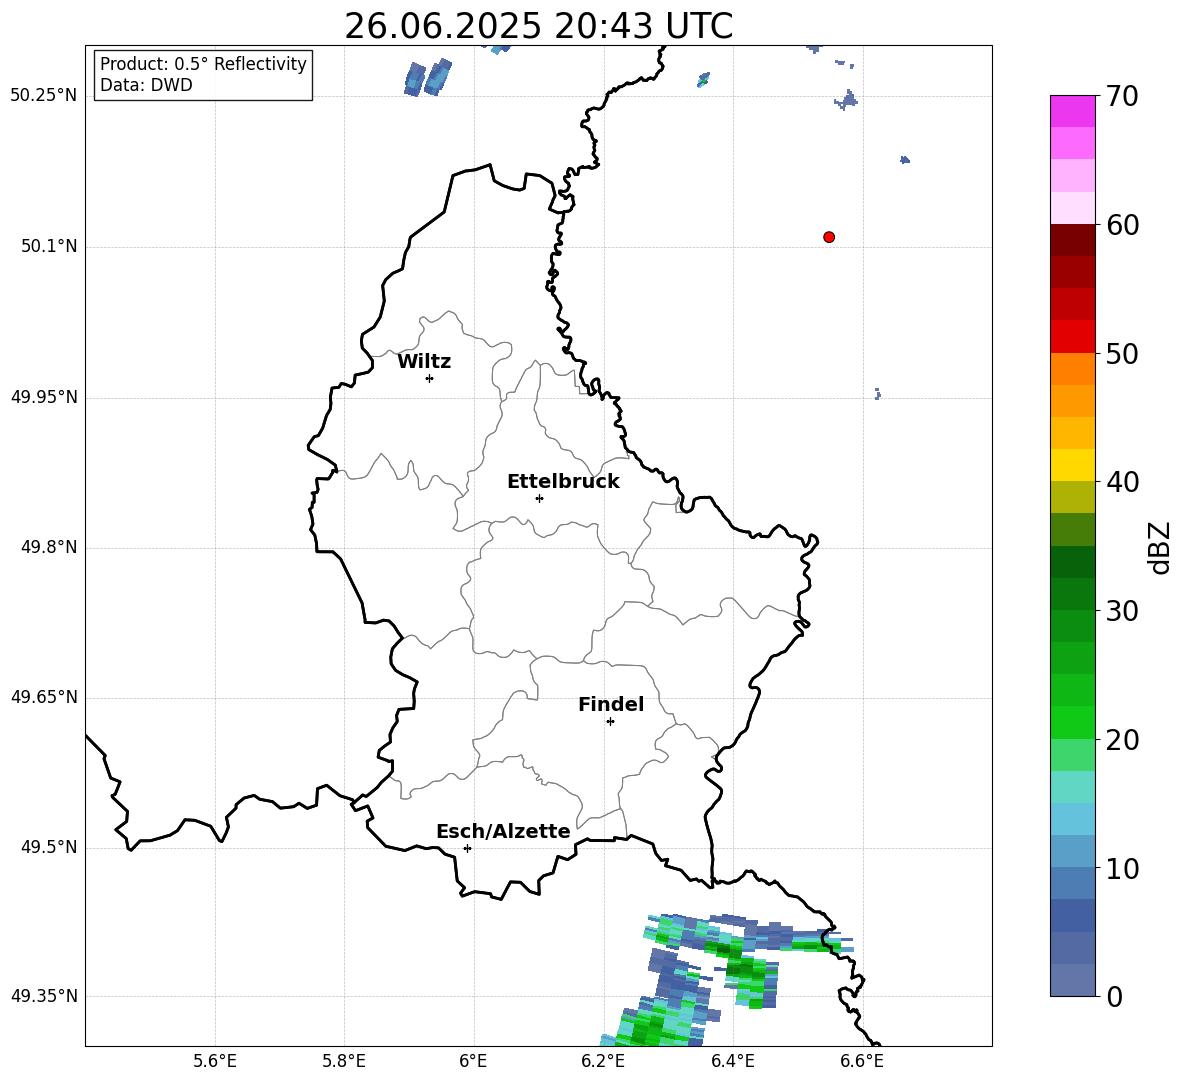Click the 'Wiltz' city label

424,362
